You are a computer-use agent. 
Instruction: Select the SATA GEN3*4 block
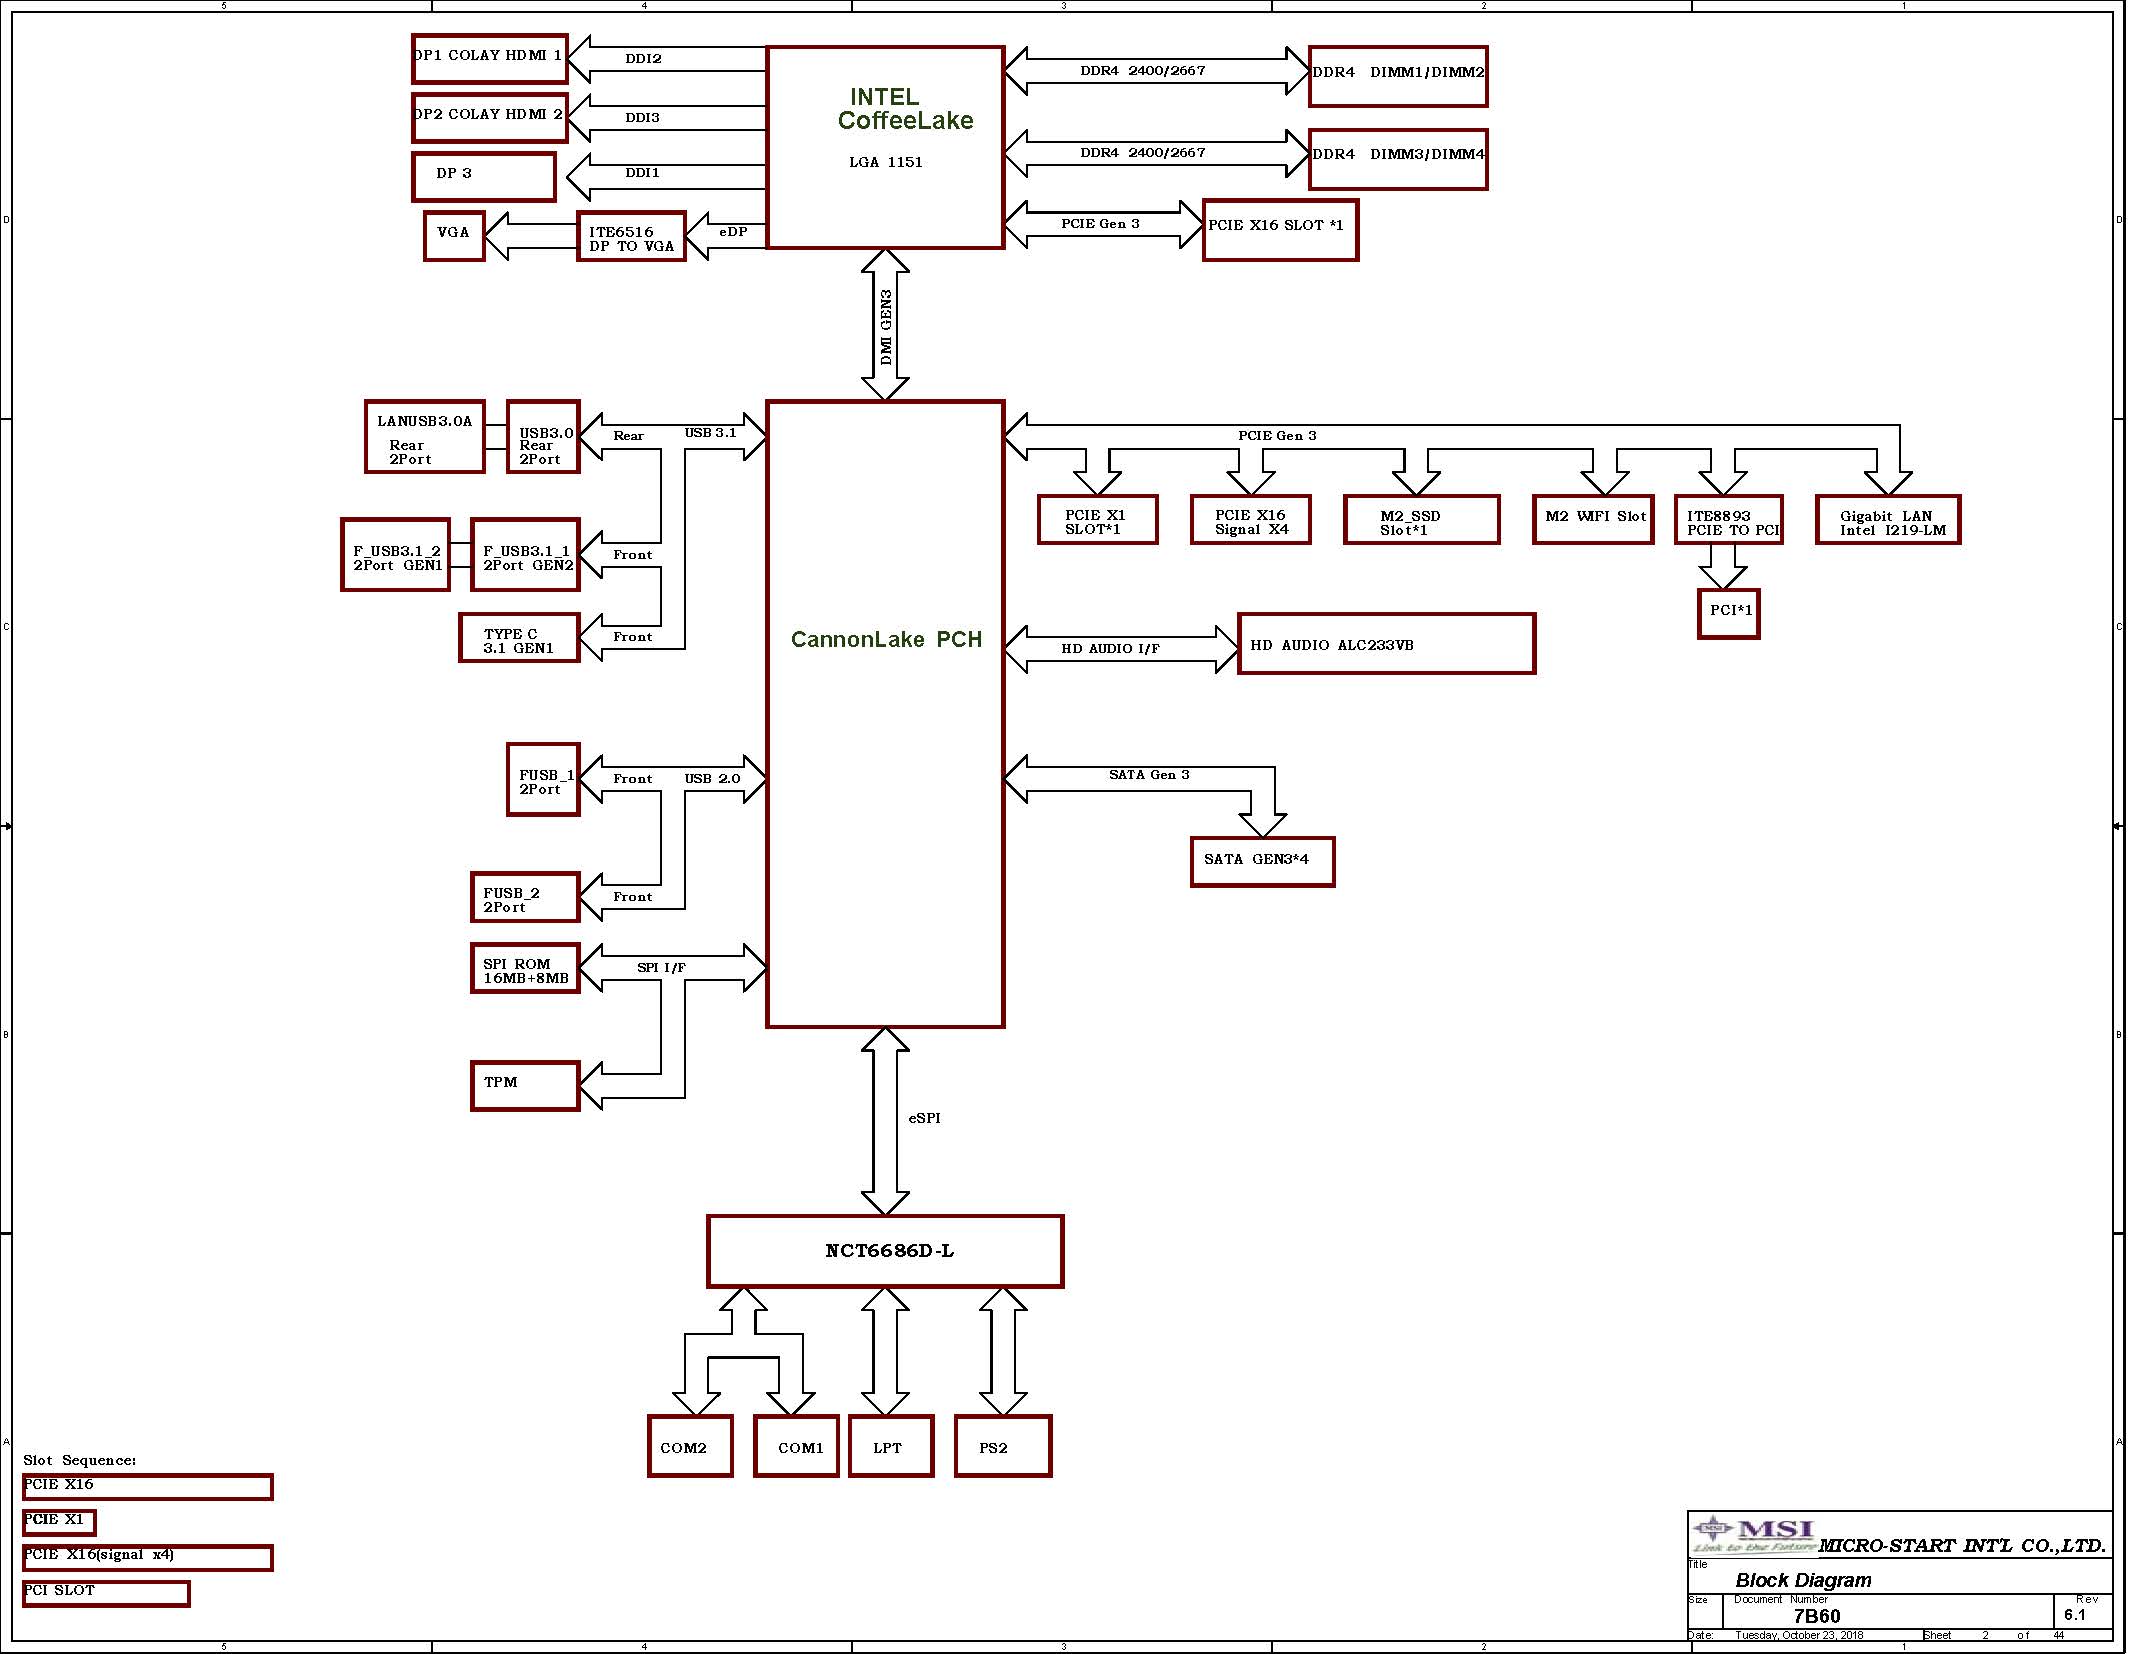click(1262, 861)
